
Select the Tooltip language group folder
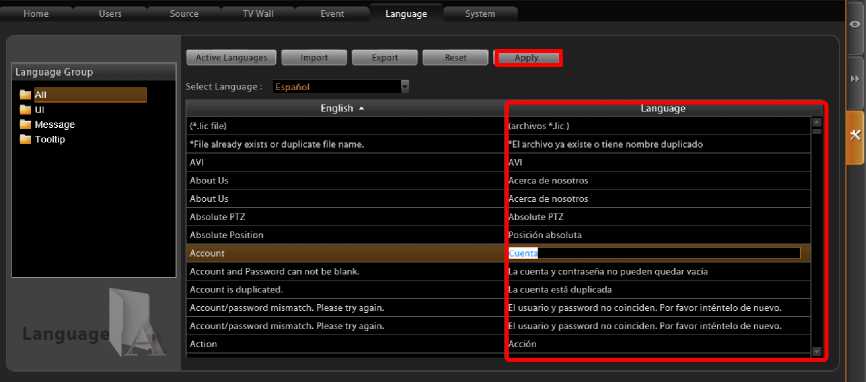click(50, 140)
